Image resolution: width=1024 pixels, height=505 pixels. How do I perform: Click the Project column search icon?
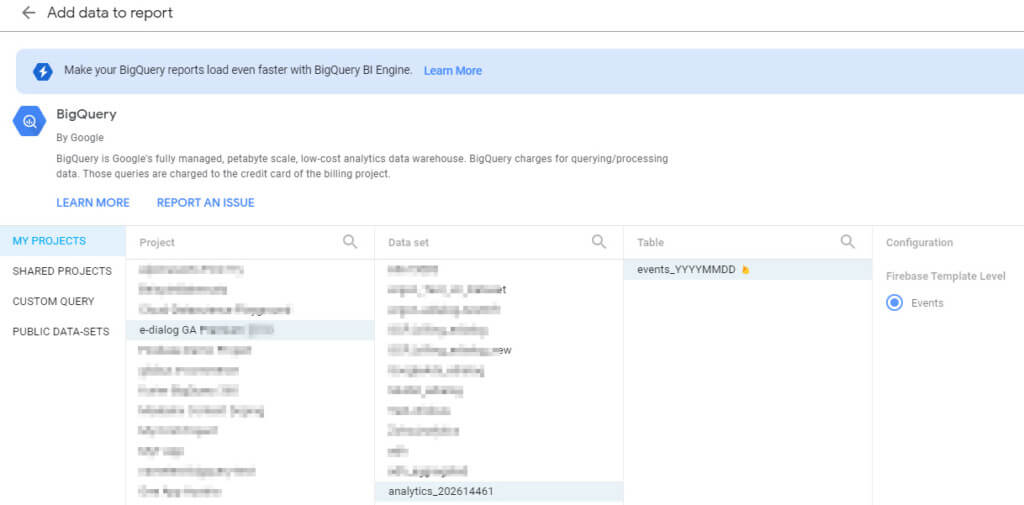(350, 241)
